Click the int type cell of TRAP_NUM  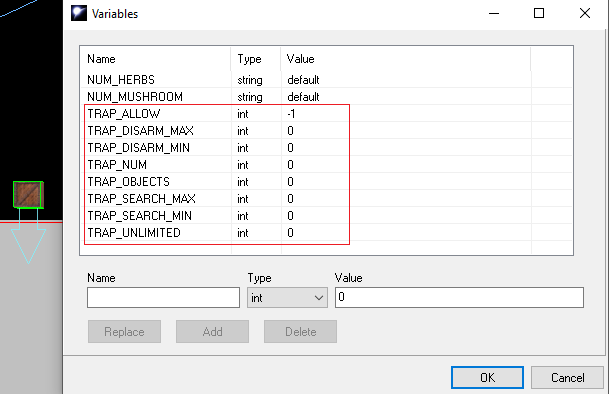(x=243, y=165)
